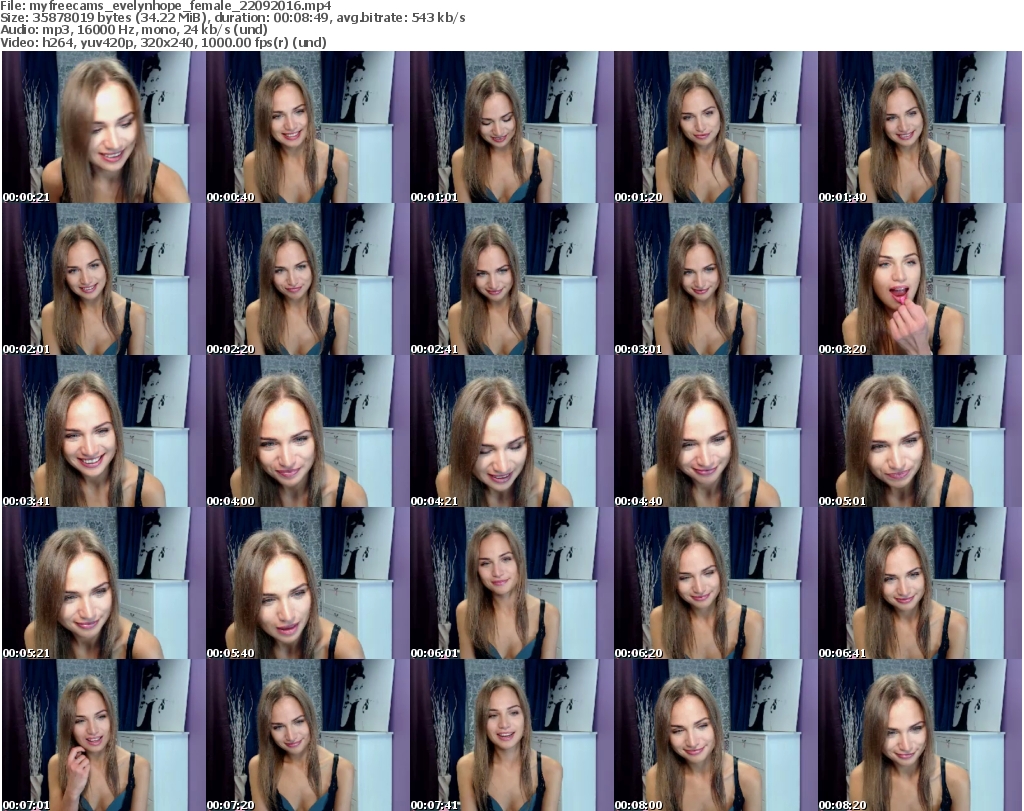The image size is (1024, 811).
Task: Choose the frame stamped 00:01:40
Action: point(919,127)
